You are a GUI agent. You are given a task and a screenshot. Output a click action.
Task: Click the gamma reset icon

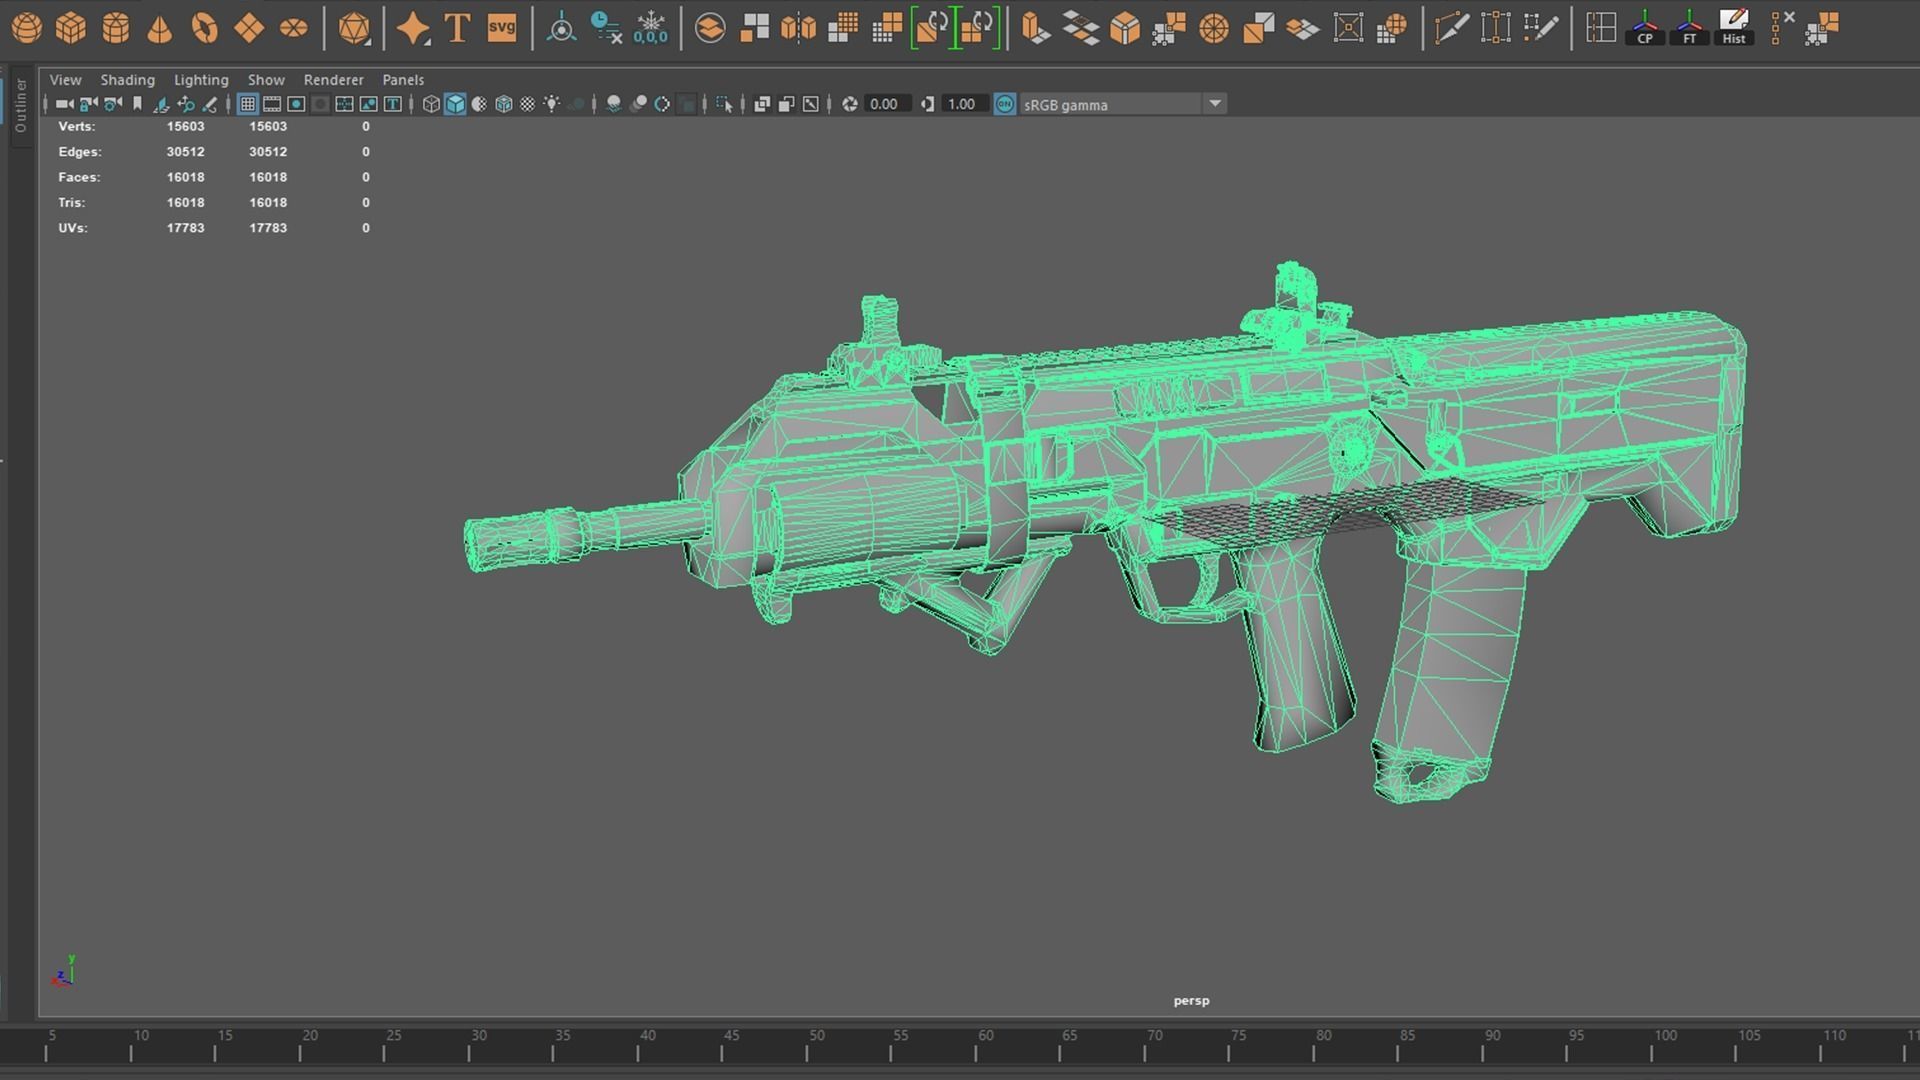[x=928, y=104]
